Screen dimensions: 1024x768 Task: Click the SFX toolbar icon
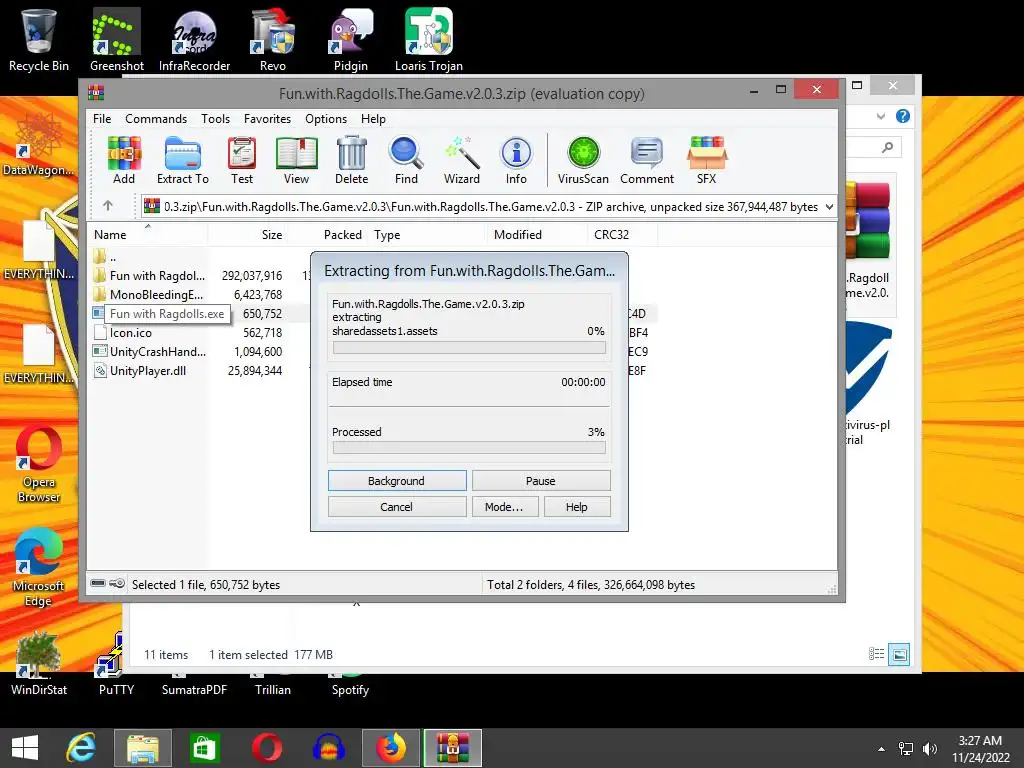[707, 161]
